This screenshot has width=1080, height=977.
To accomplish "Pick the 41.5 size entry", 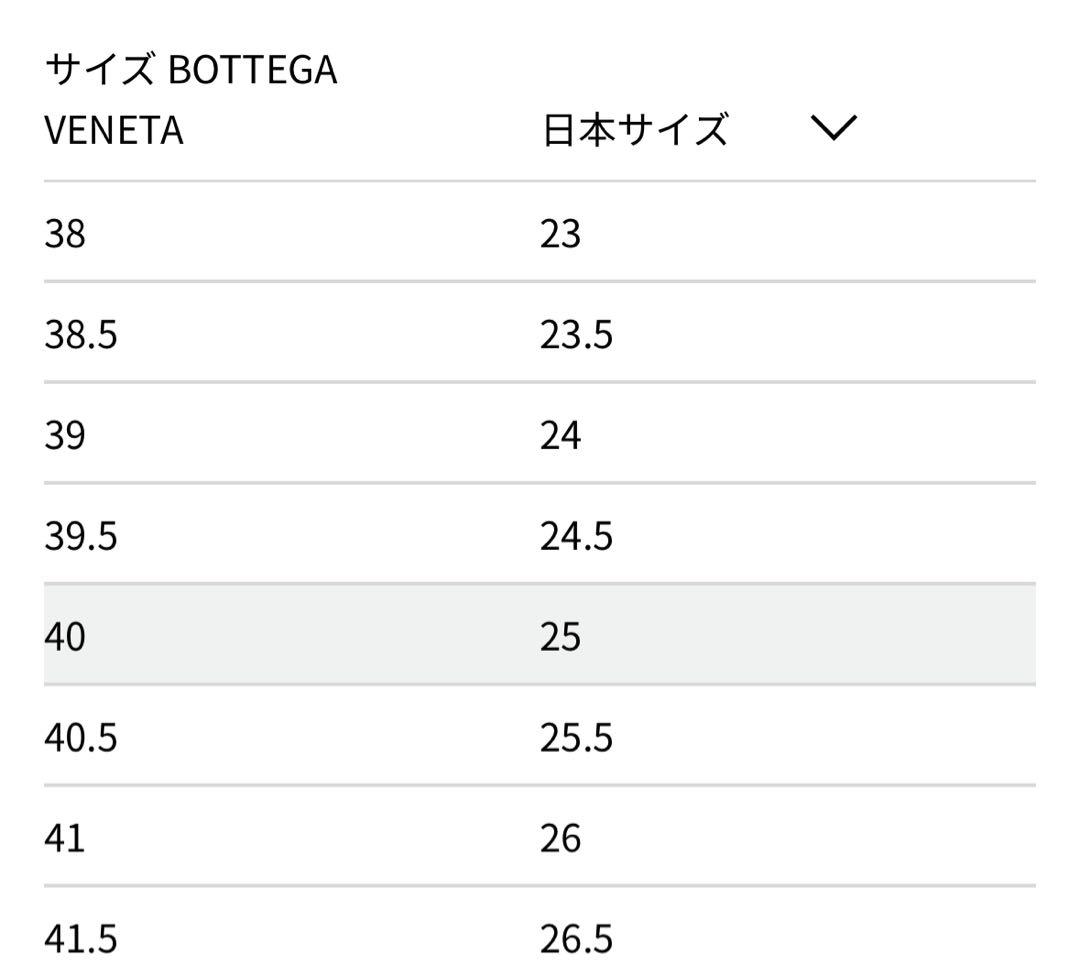I will [x=80, y=938].
